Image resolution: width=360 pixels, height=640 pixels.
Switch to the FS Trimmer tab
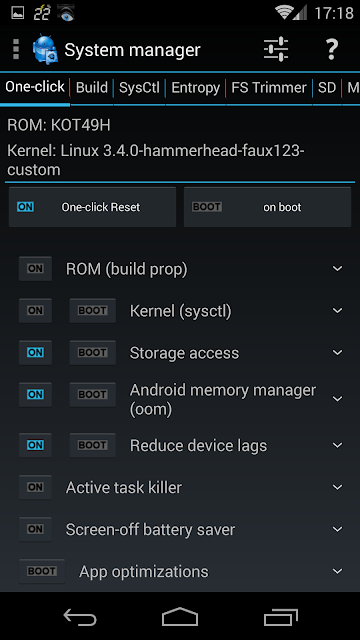269,88
